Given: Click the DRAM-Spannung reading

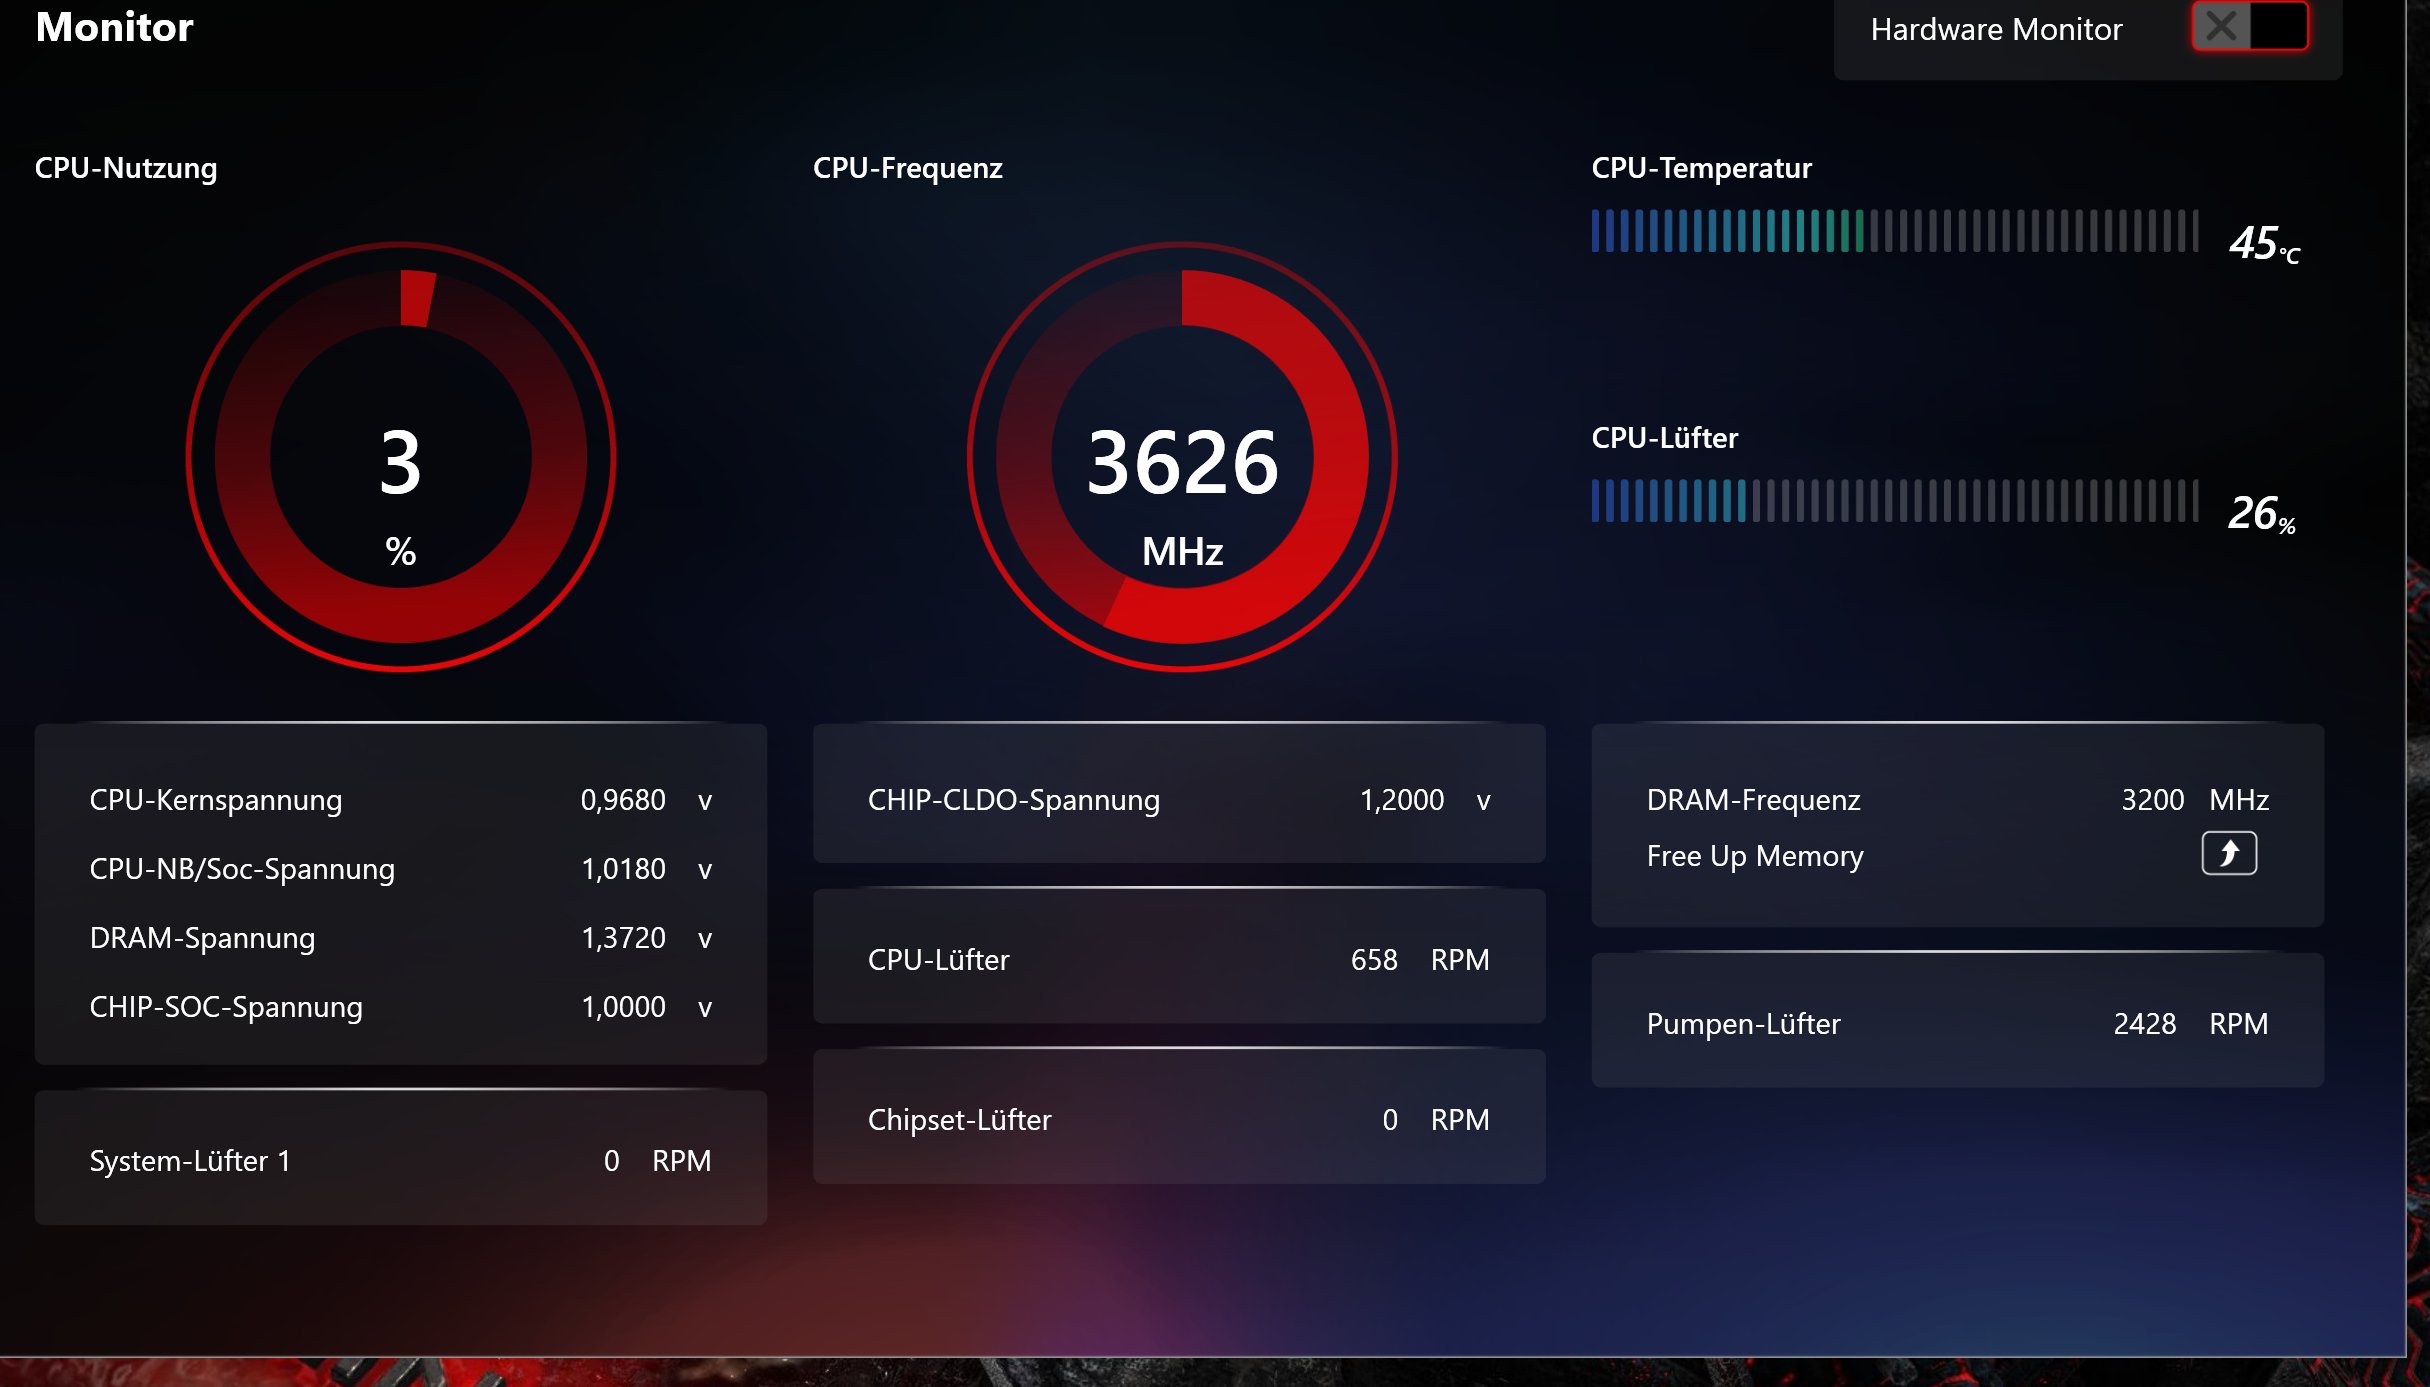Looking at the screenshot, I should [623, 938].
